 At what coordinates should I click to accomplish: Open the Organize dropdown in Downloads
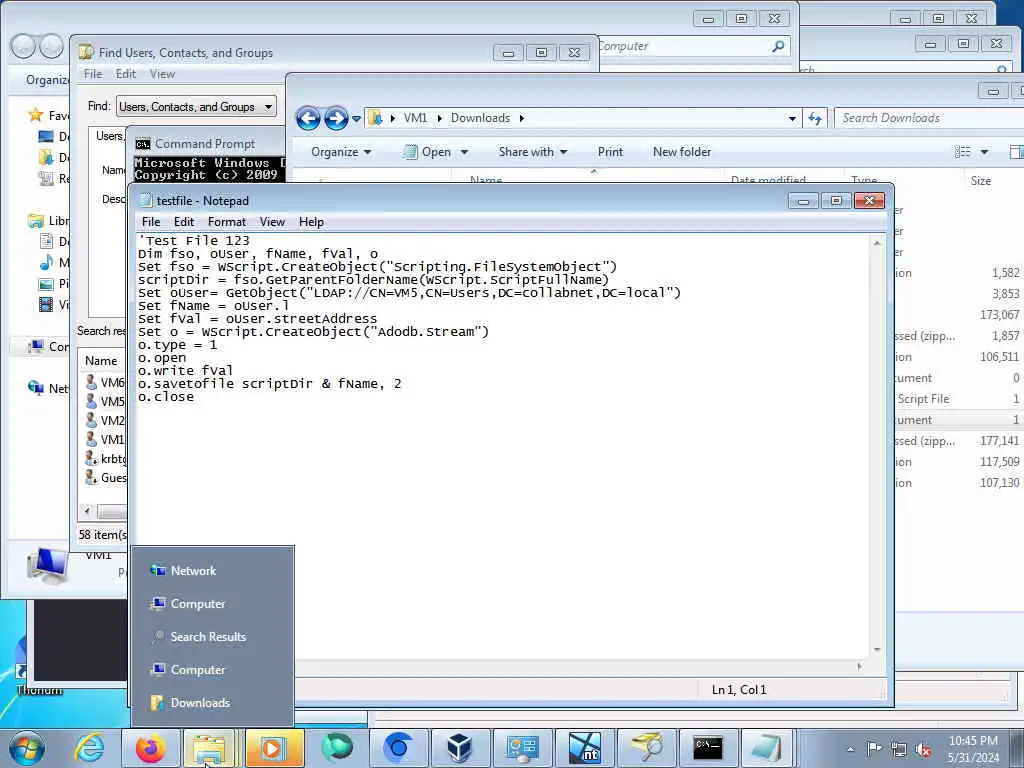pos(341,152)
